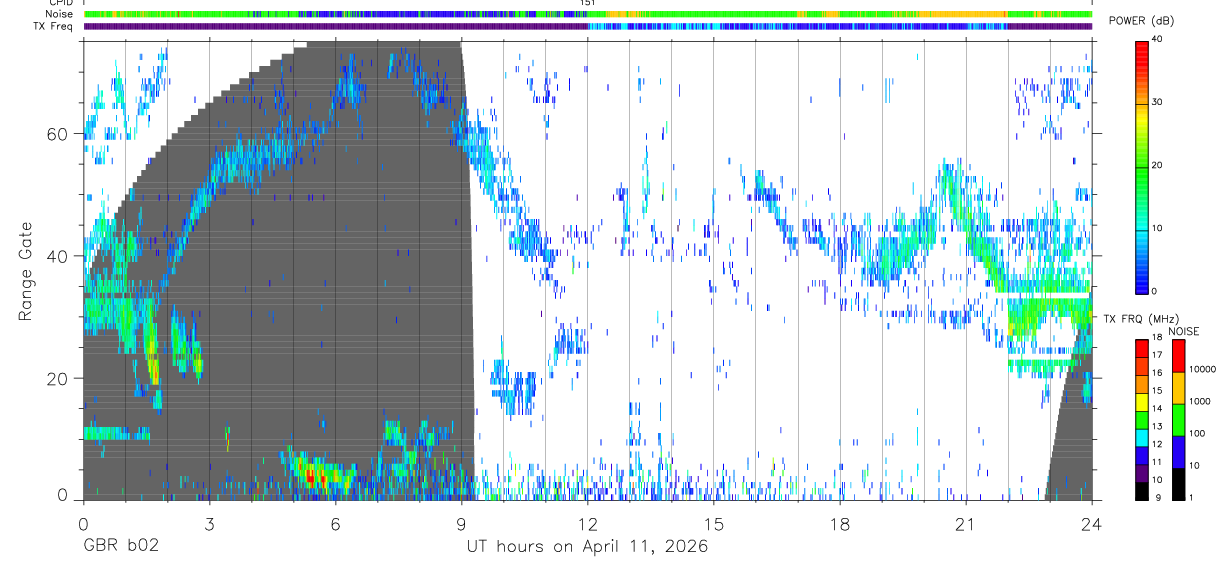
Task: Click the GBR b02 radar beam label
Action: coord(121,547)
